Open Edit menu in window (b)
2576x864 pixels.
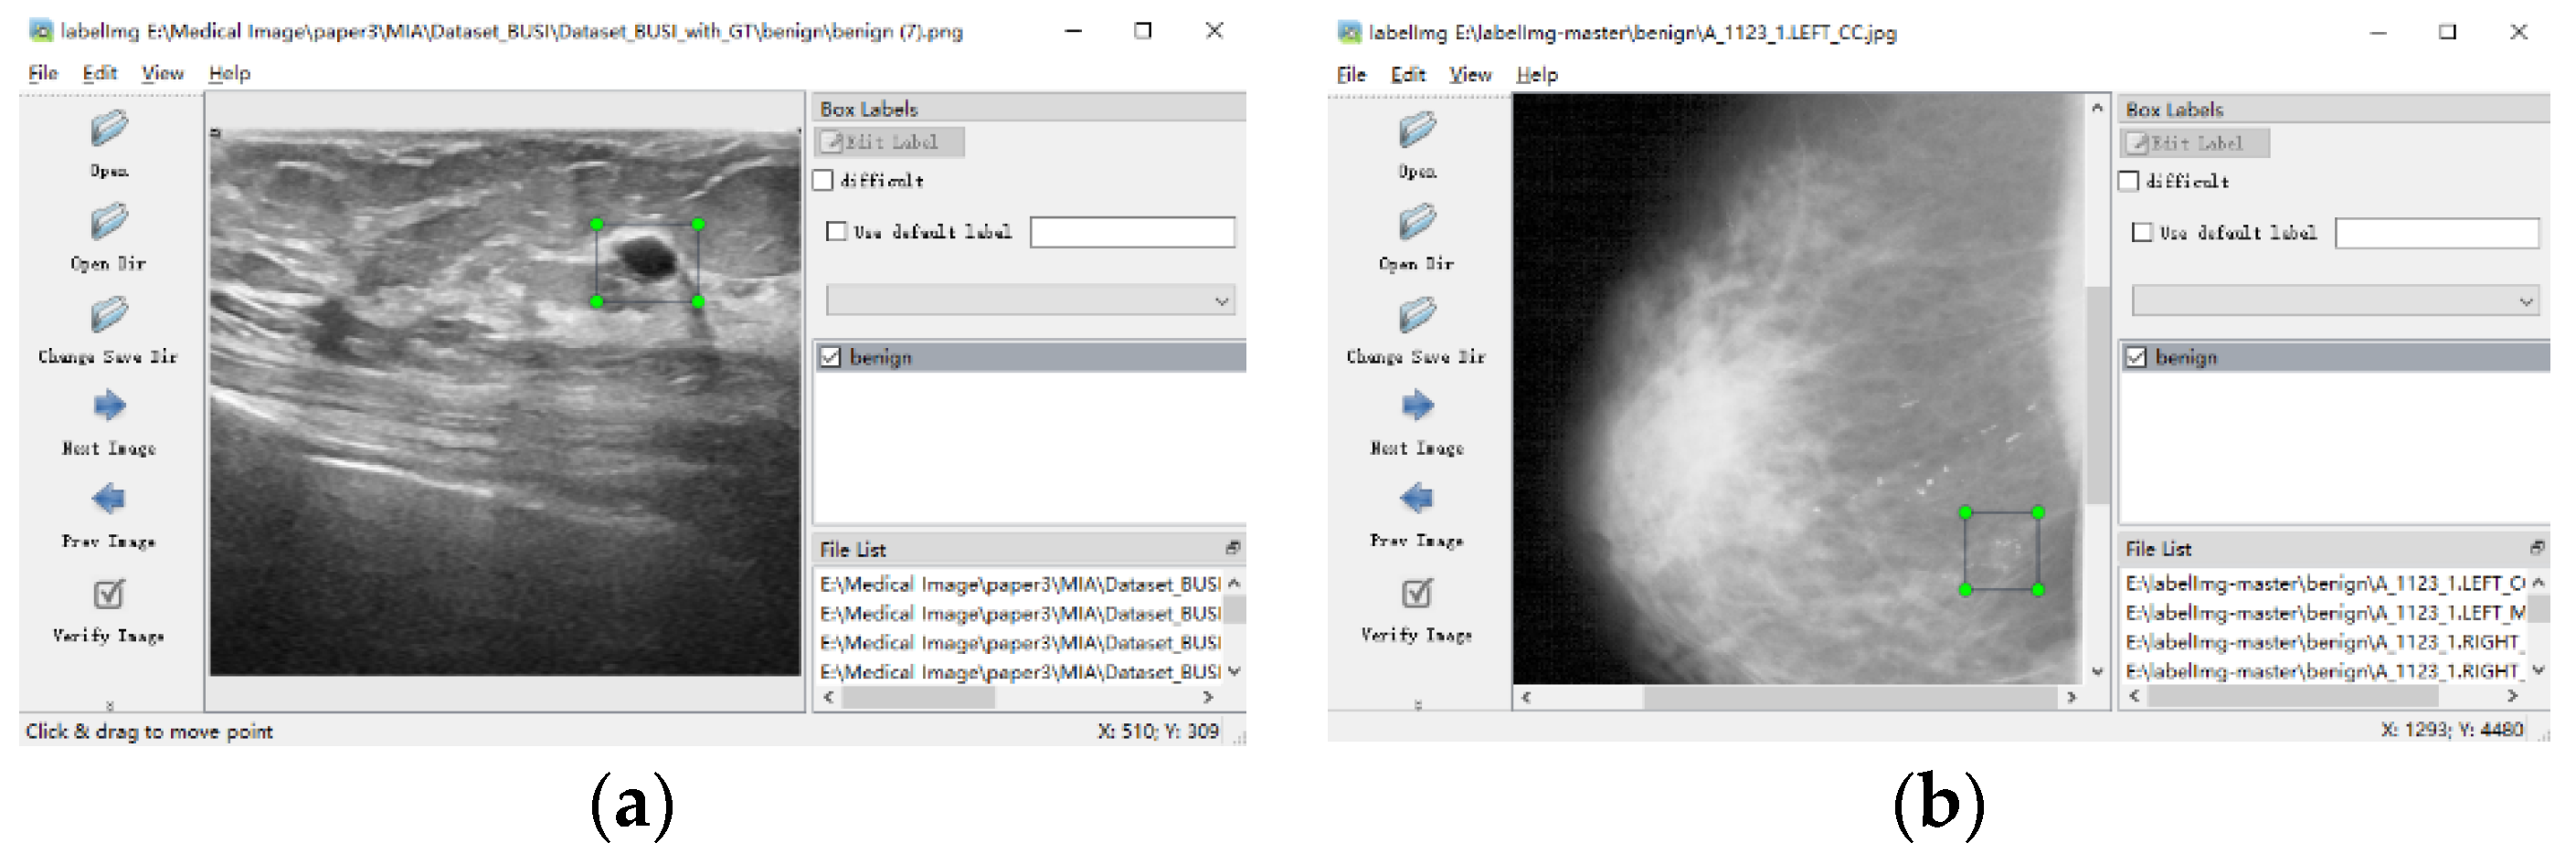(x=1408, y=75)
